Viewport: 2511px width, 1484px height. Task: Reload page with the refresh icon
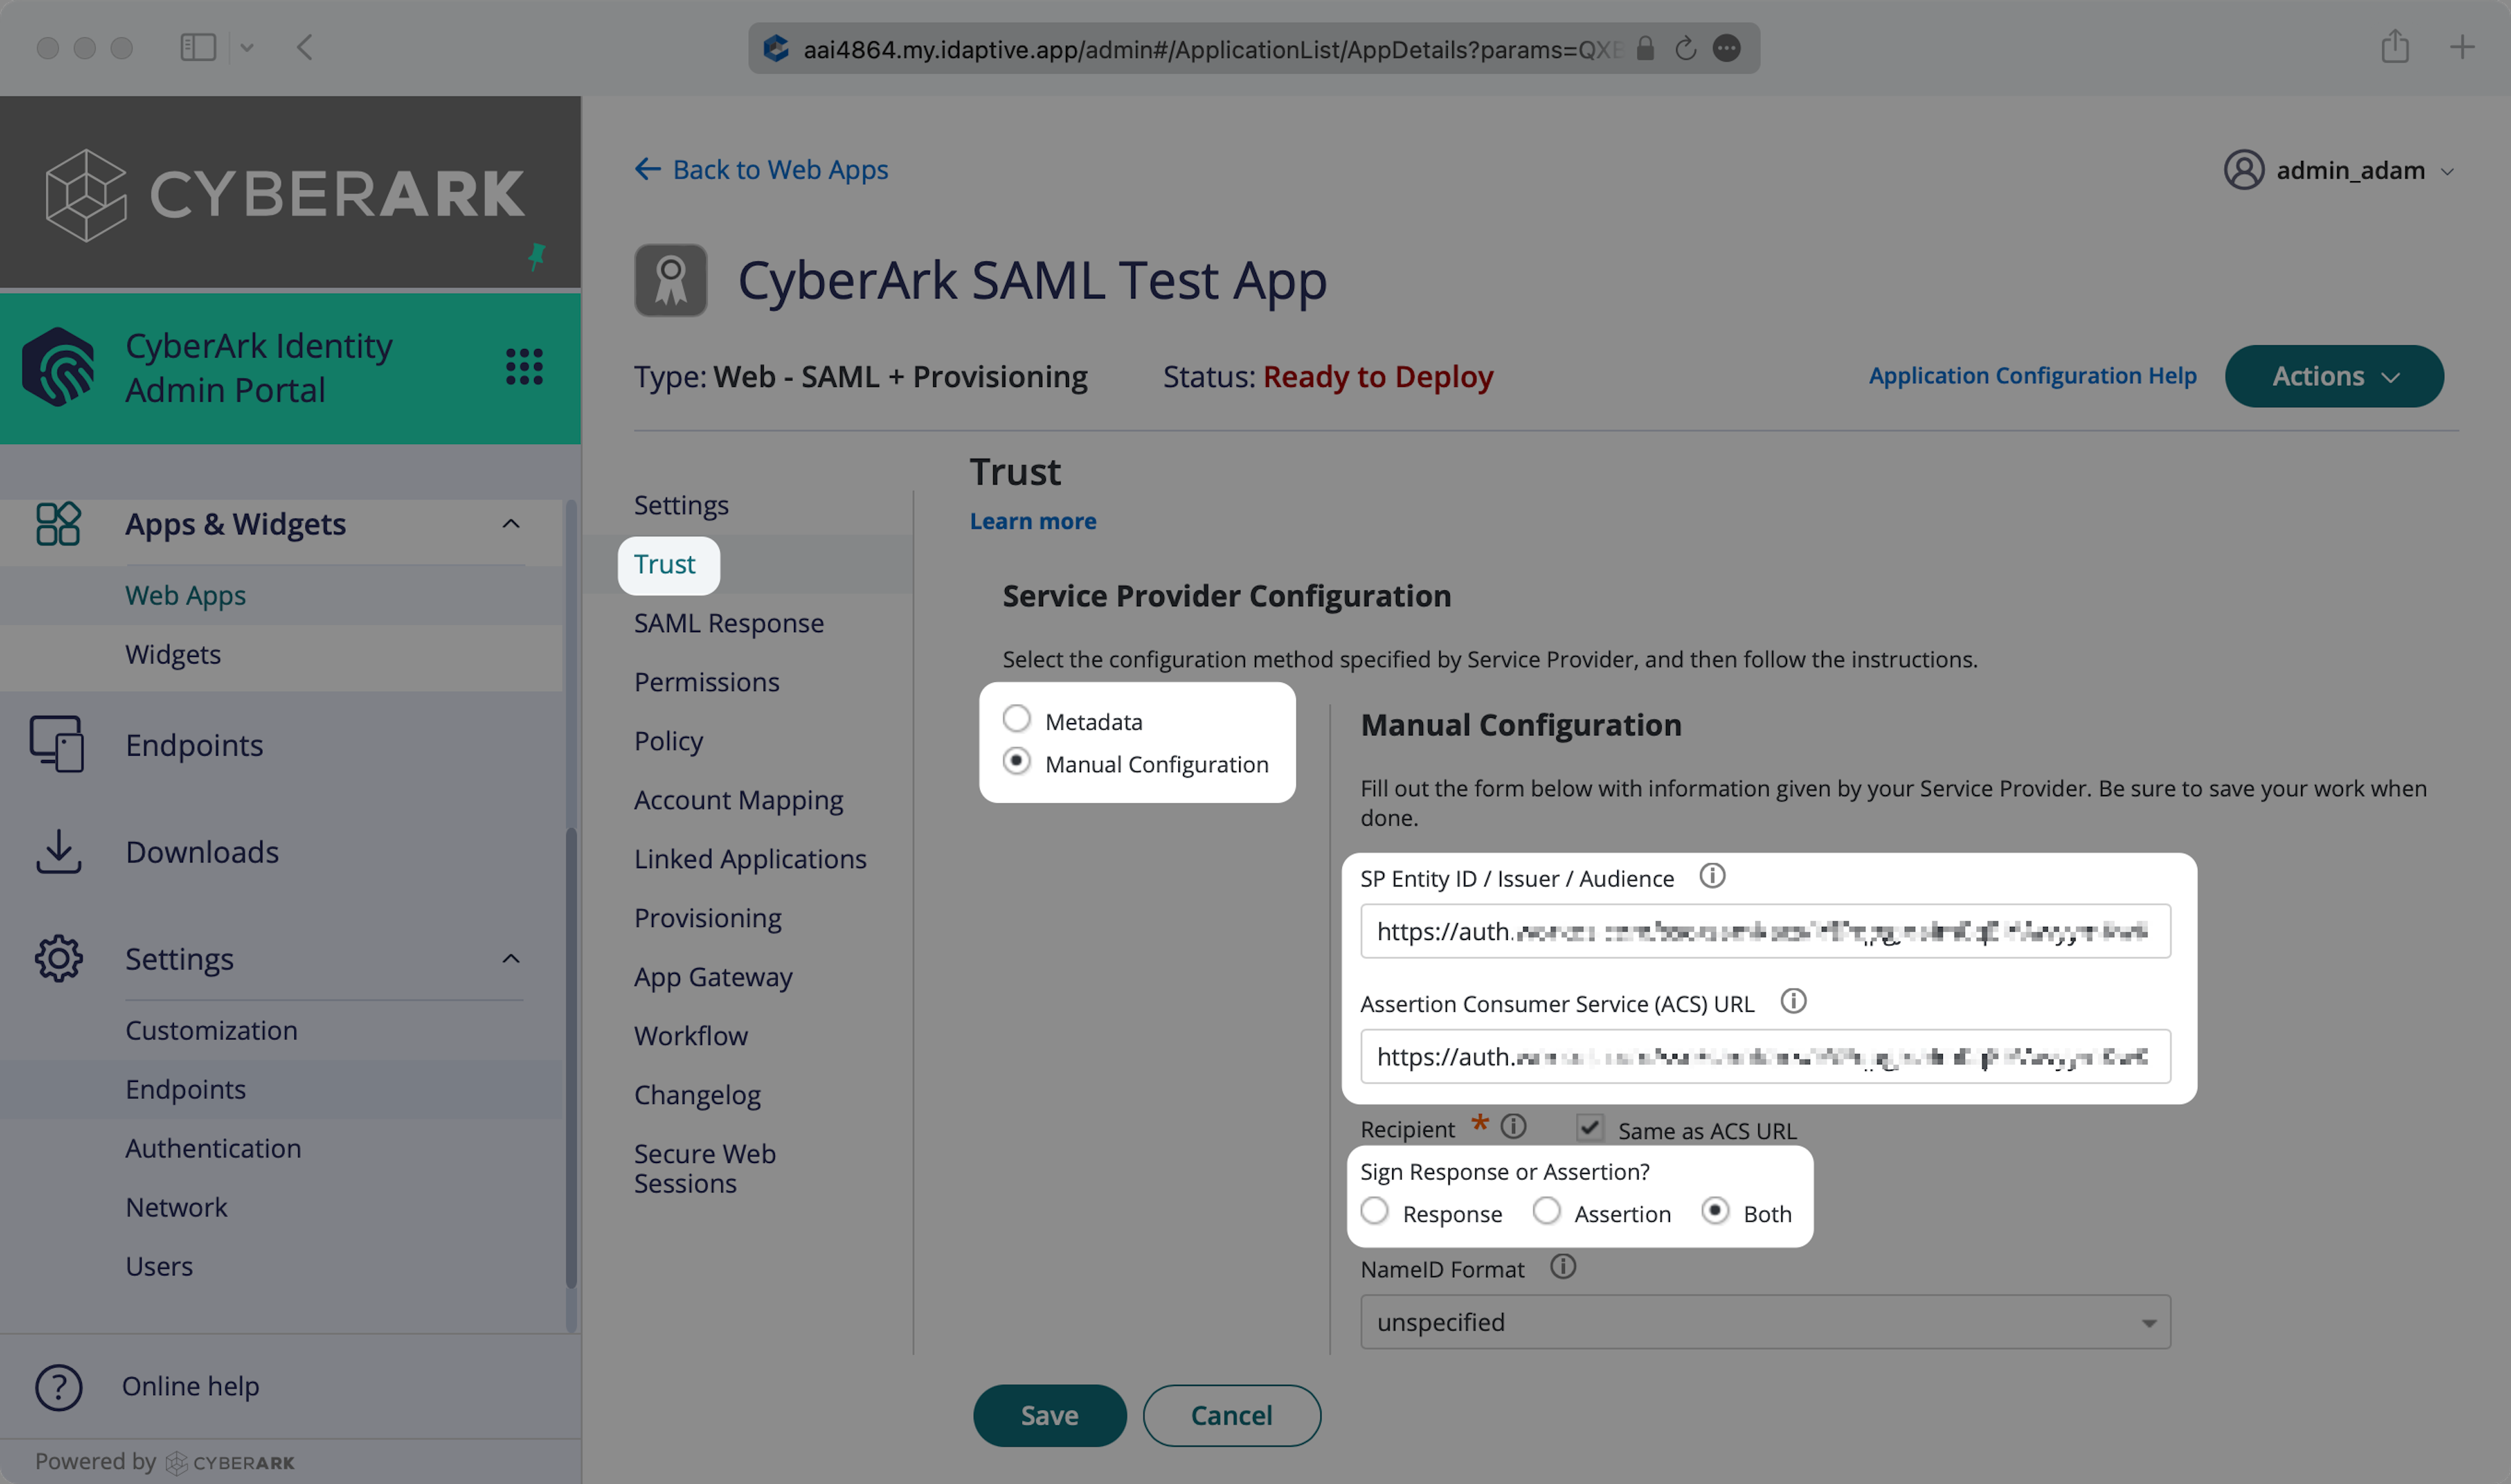(1685, 48)
